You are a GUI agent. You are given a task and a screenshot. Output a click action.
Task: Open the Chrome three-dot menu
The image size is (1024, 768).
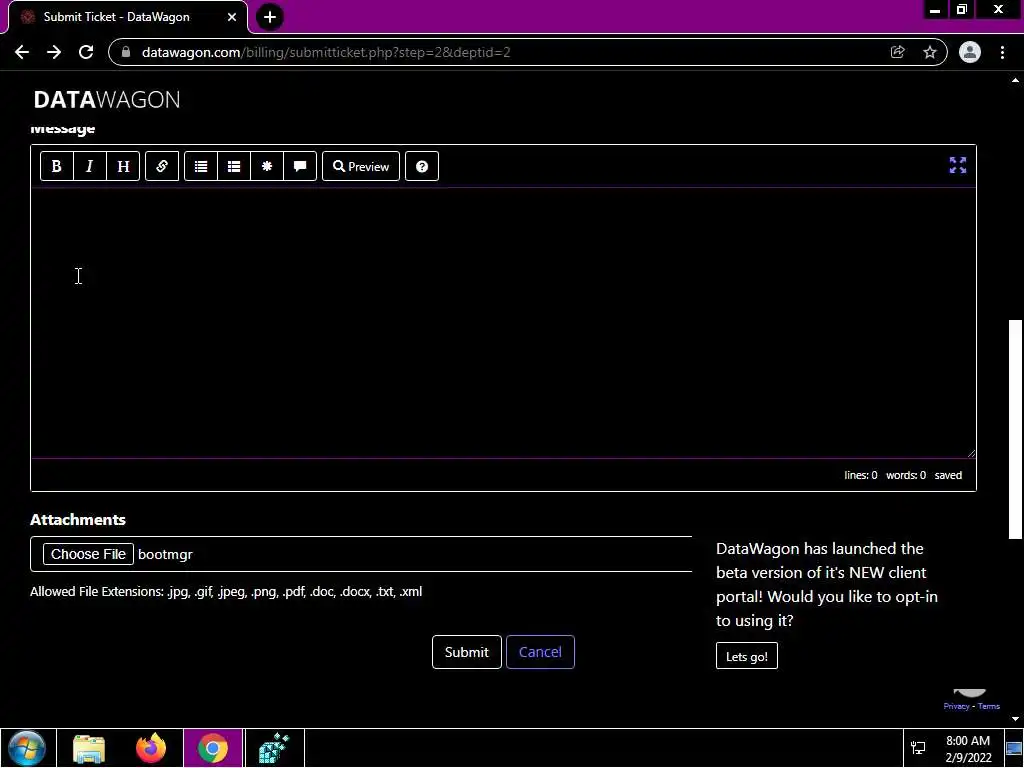point(1002,52)
